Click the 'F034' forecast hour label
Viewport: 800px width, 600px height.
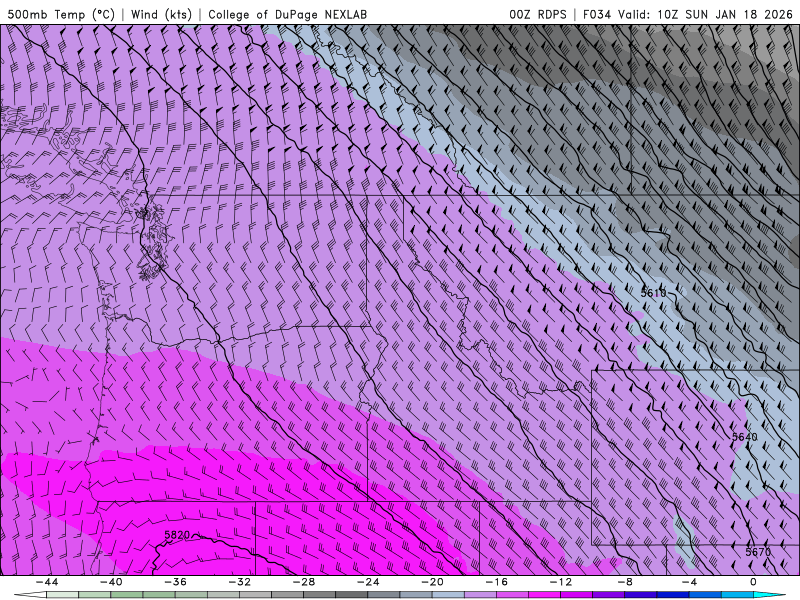[x=597, y=14]
